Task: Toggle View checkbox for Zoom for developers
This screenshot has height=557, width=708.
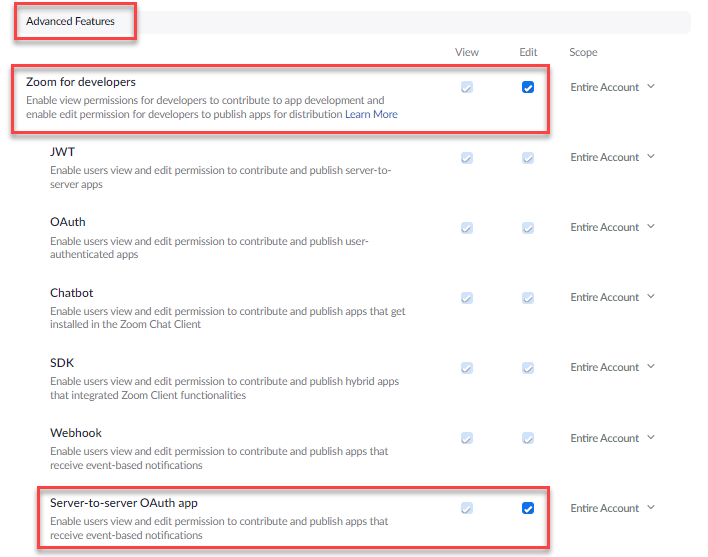Action: point(467,87)
